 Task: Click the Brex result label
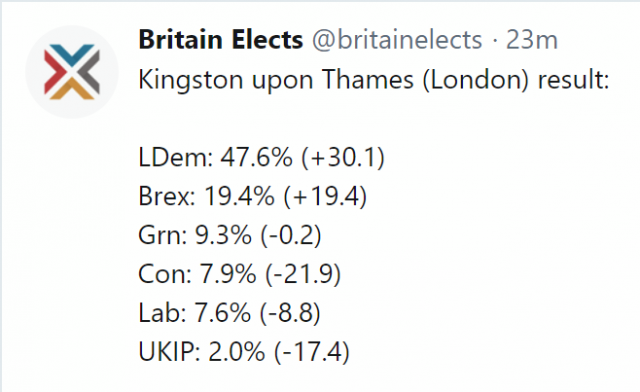[167, 196]
